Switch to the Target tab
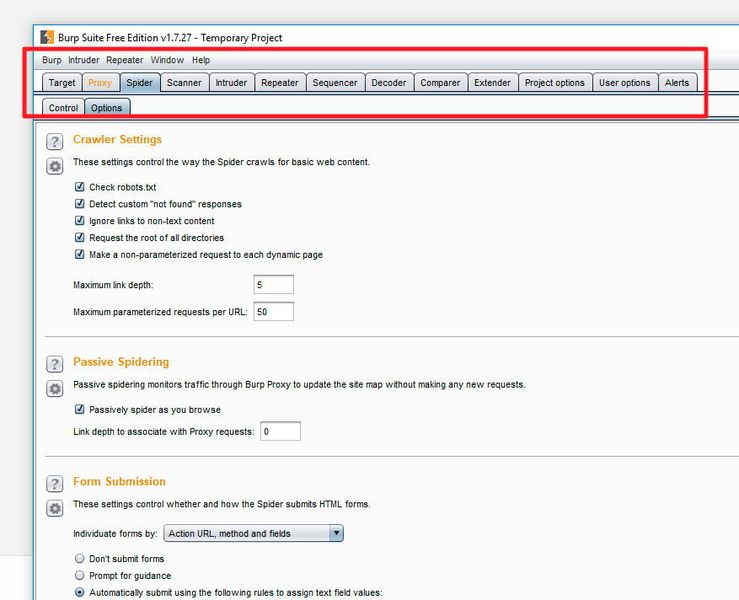 [62, 82]
